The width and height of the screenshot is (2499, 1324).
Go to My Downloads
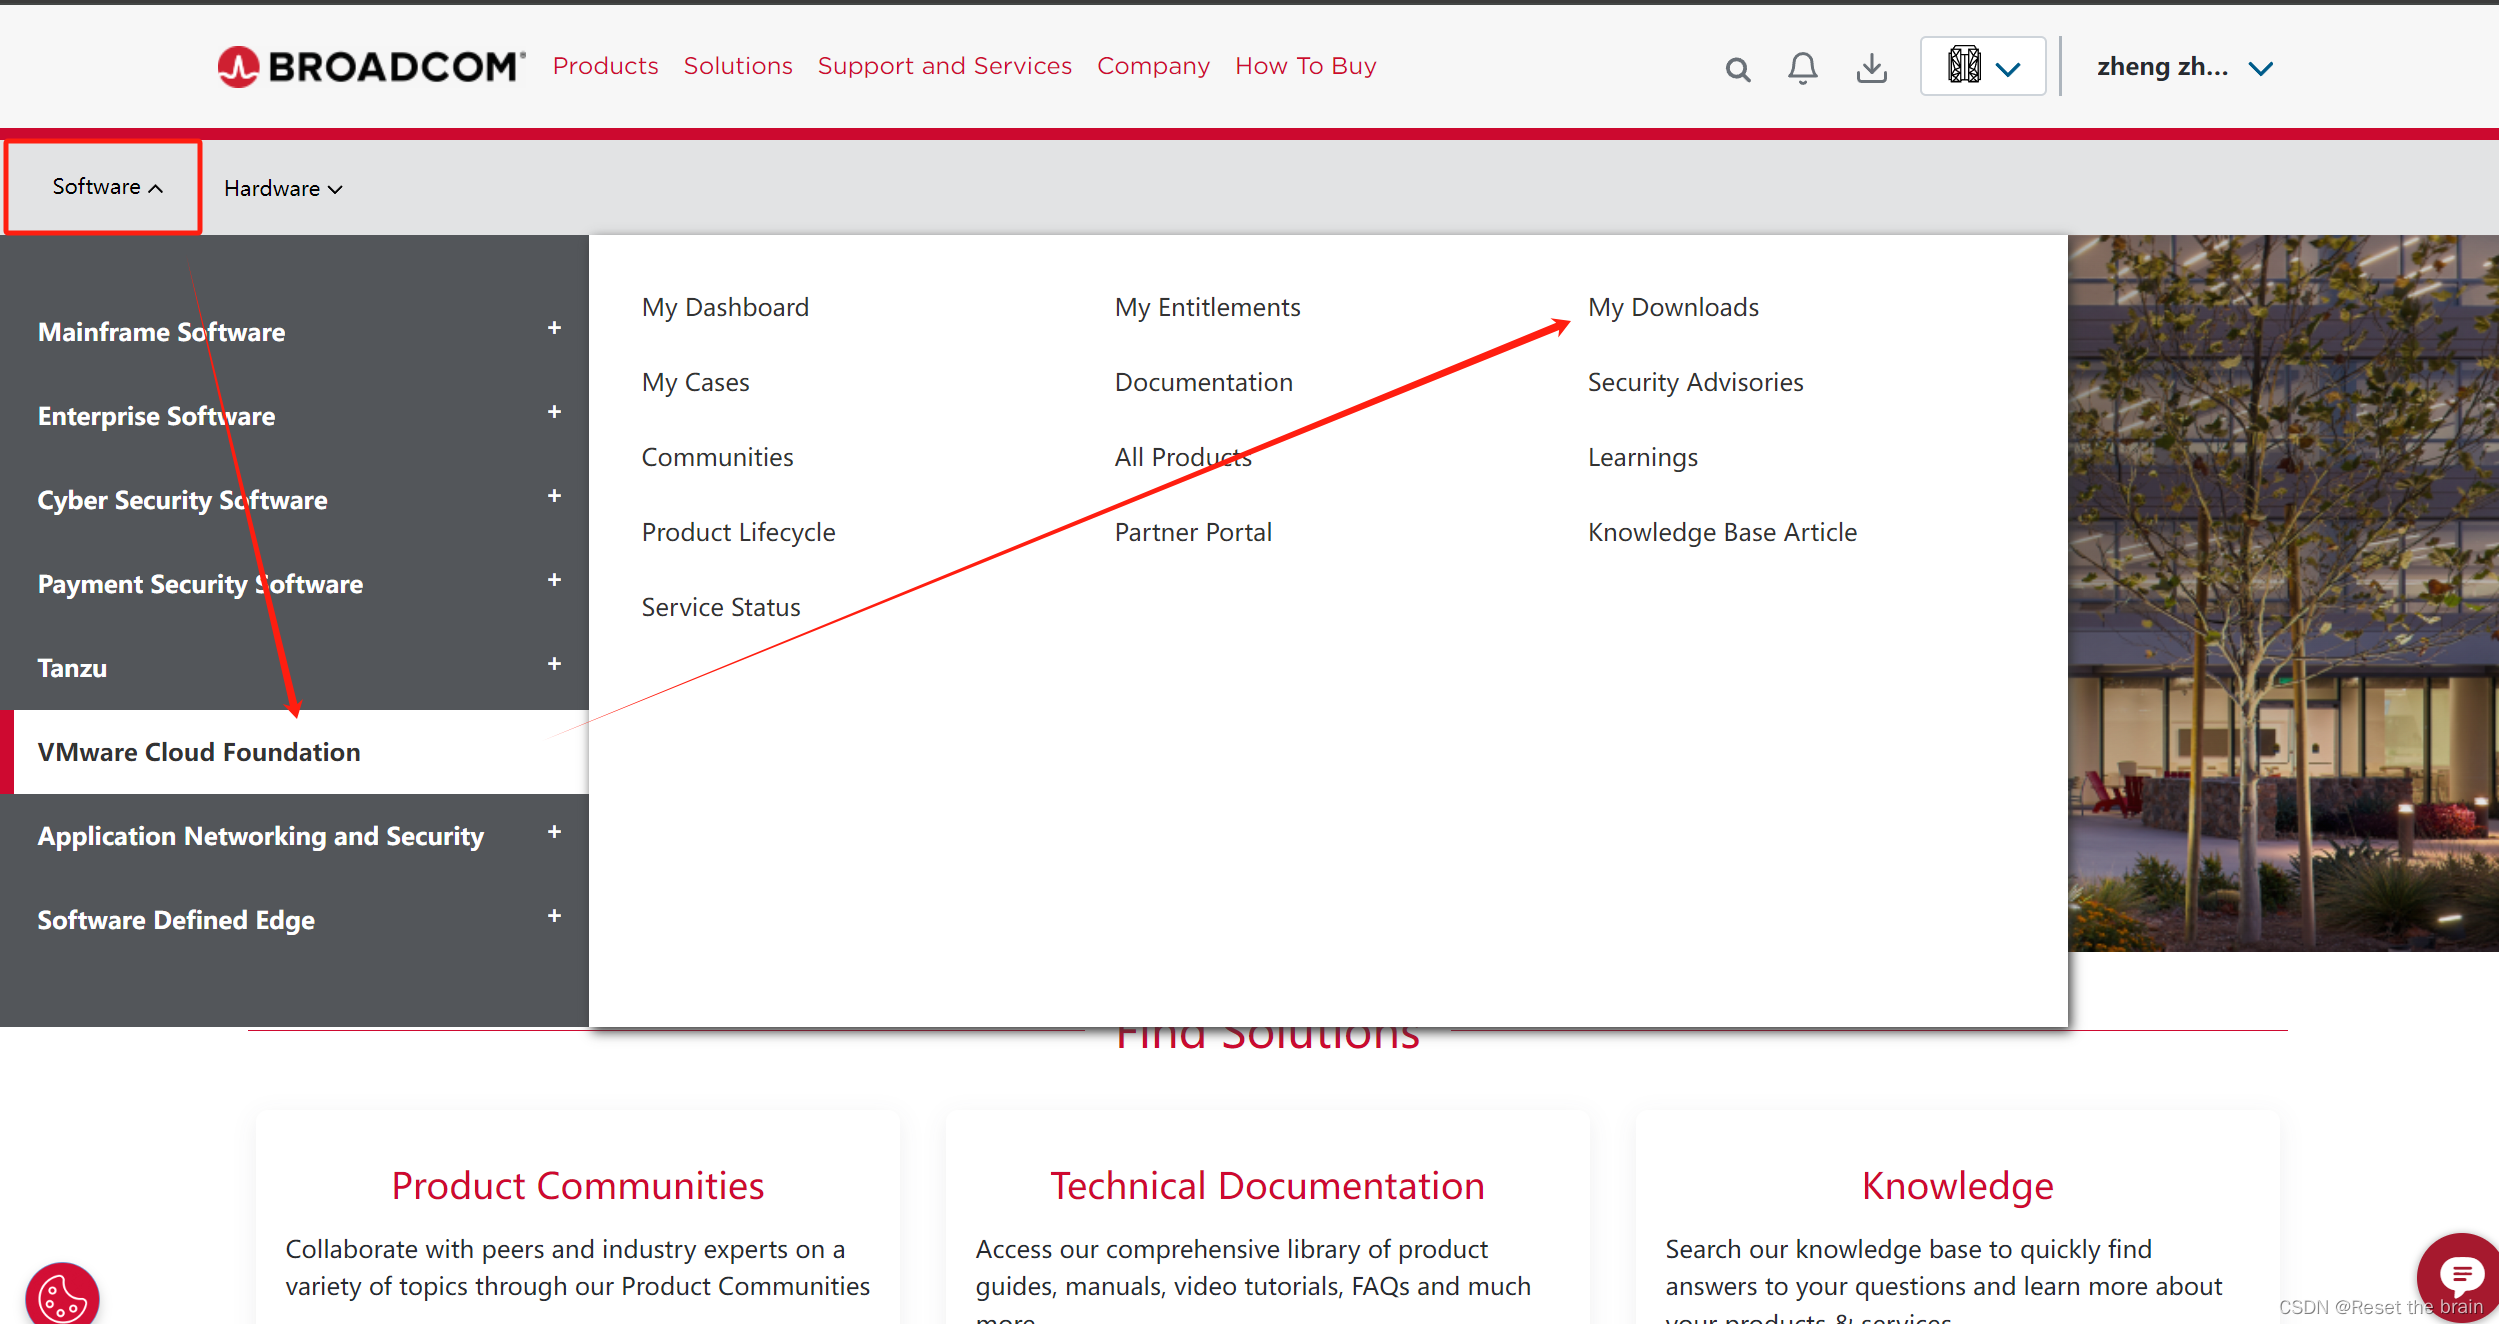[1672, 307]
